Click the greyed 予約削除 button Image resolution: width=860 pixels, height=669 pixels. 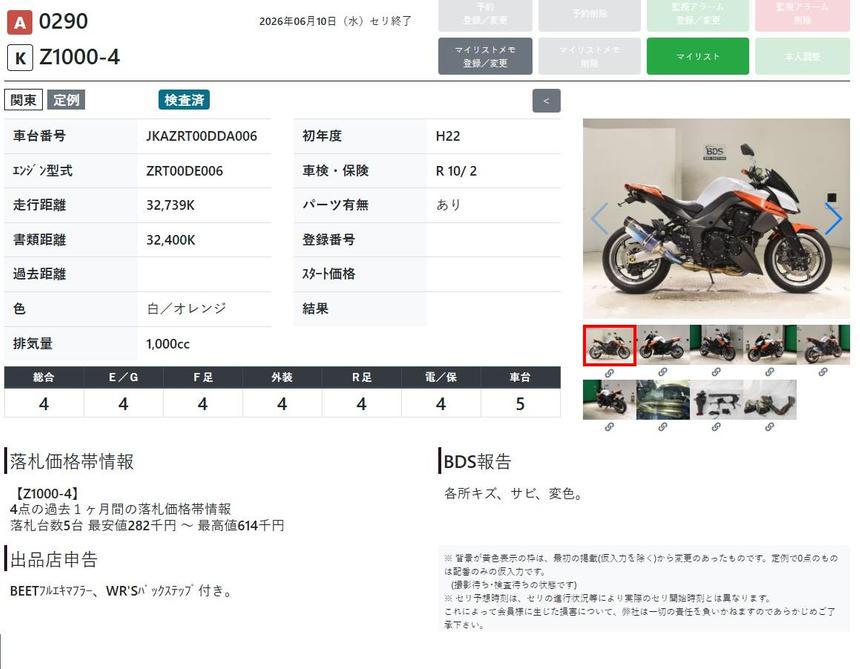tap(589, 14)
